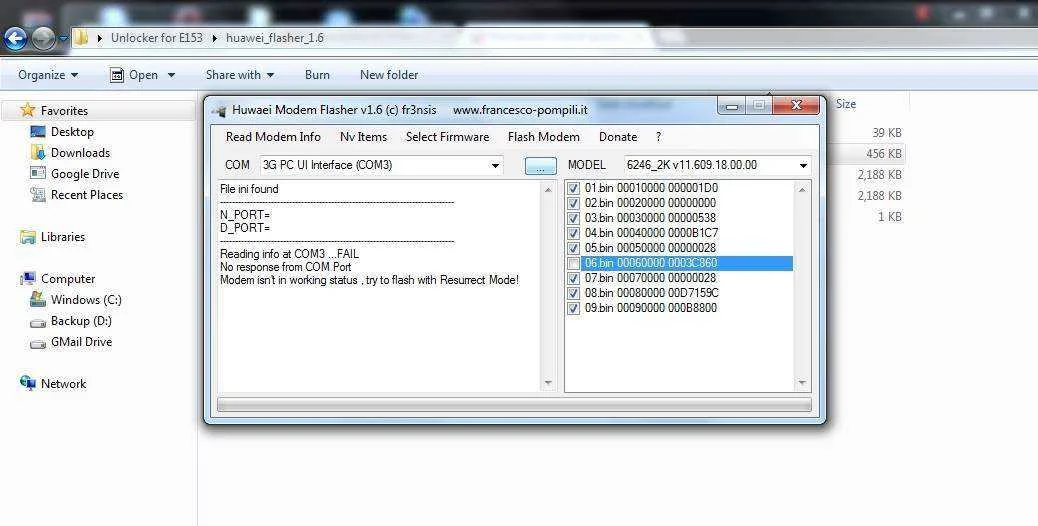The width and height of the screenshot is (1038, 526).
Task: Toggle the 08.bin checkbox
Action: click(x=573, y=293)
